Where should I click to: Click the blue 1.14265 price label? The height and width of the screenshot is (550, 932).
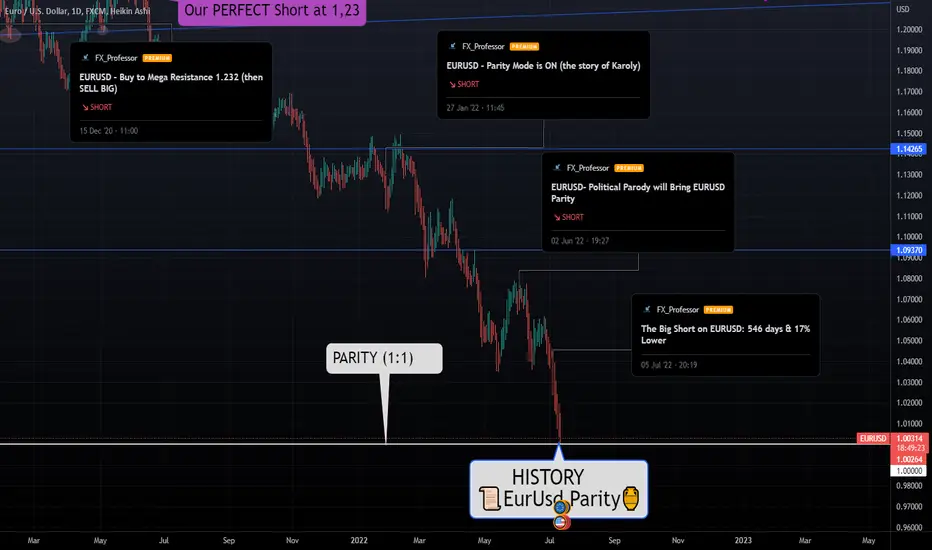tap(909, 149)
